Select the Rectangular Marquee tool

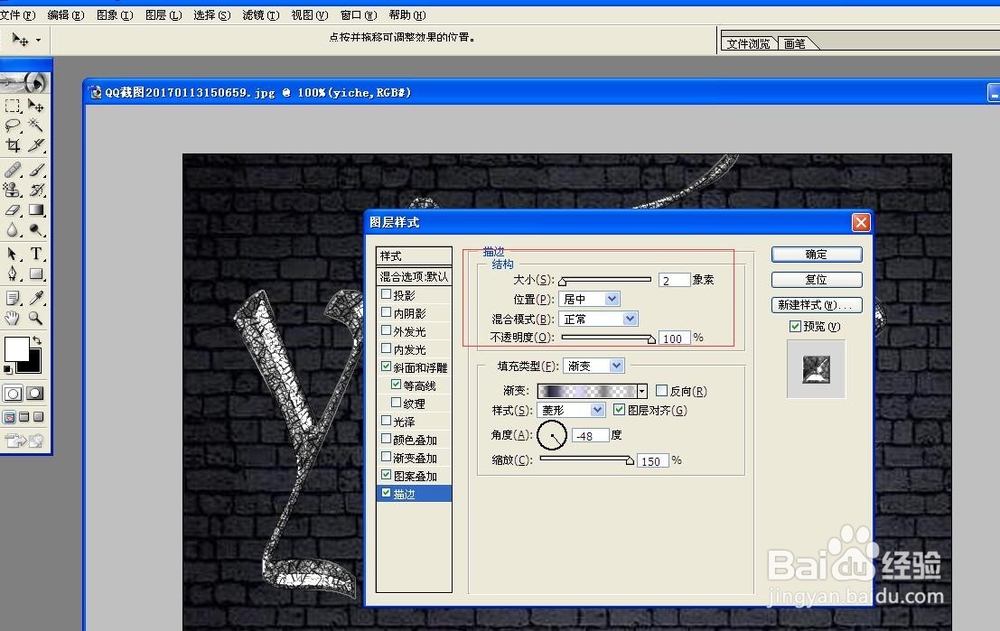coord(13,106)
